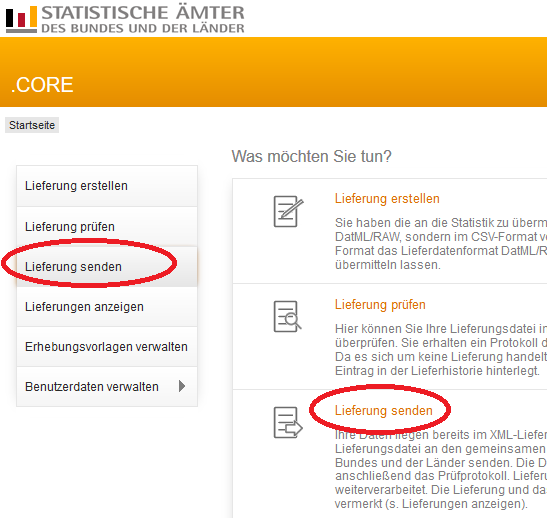Click the Lieferung erstellen description paragraph
Screen dimensions: 547x518
pyautogui.click(x=441, y=244)
